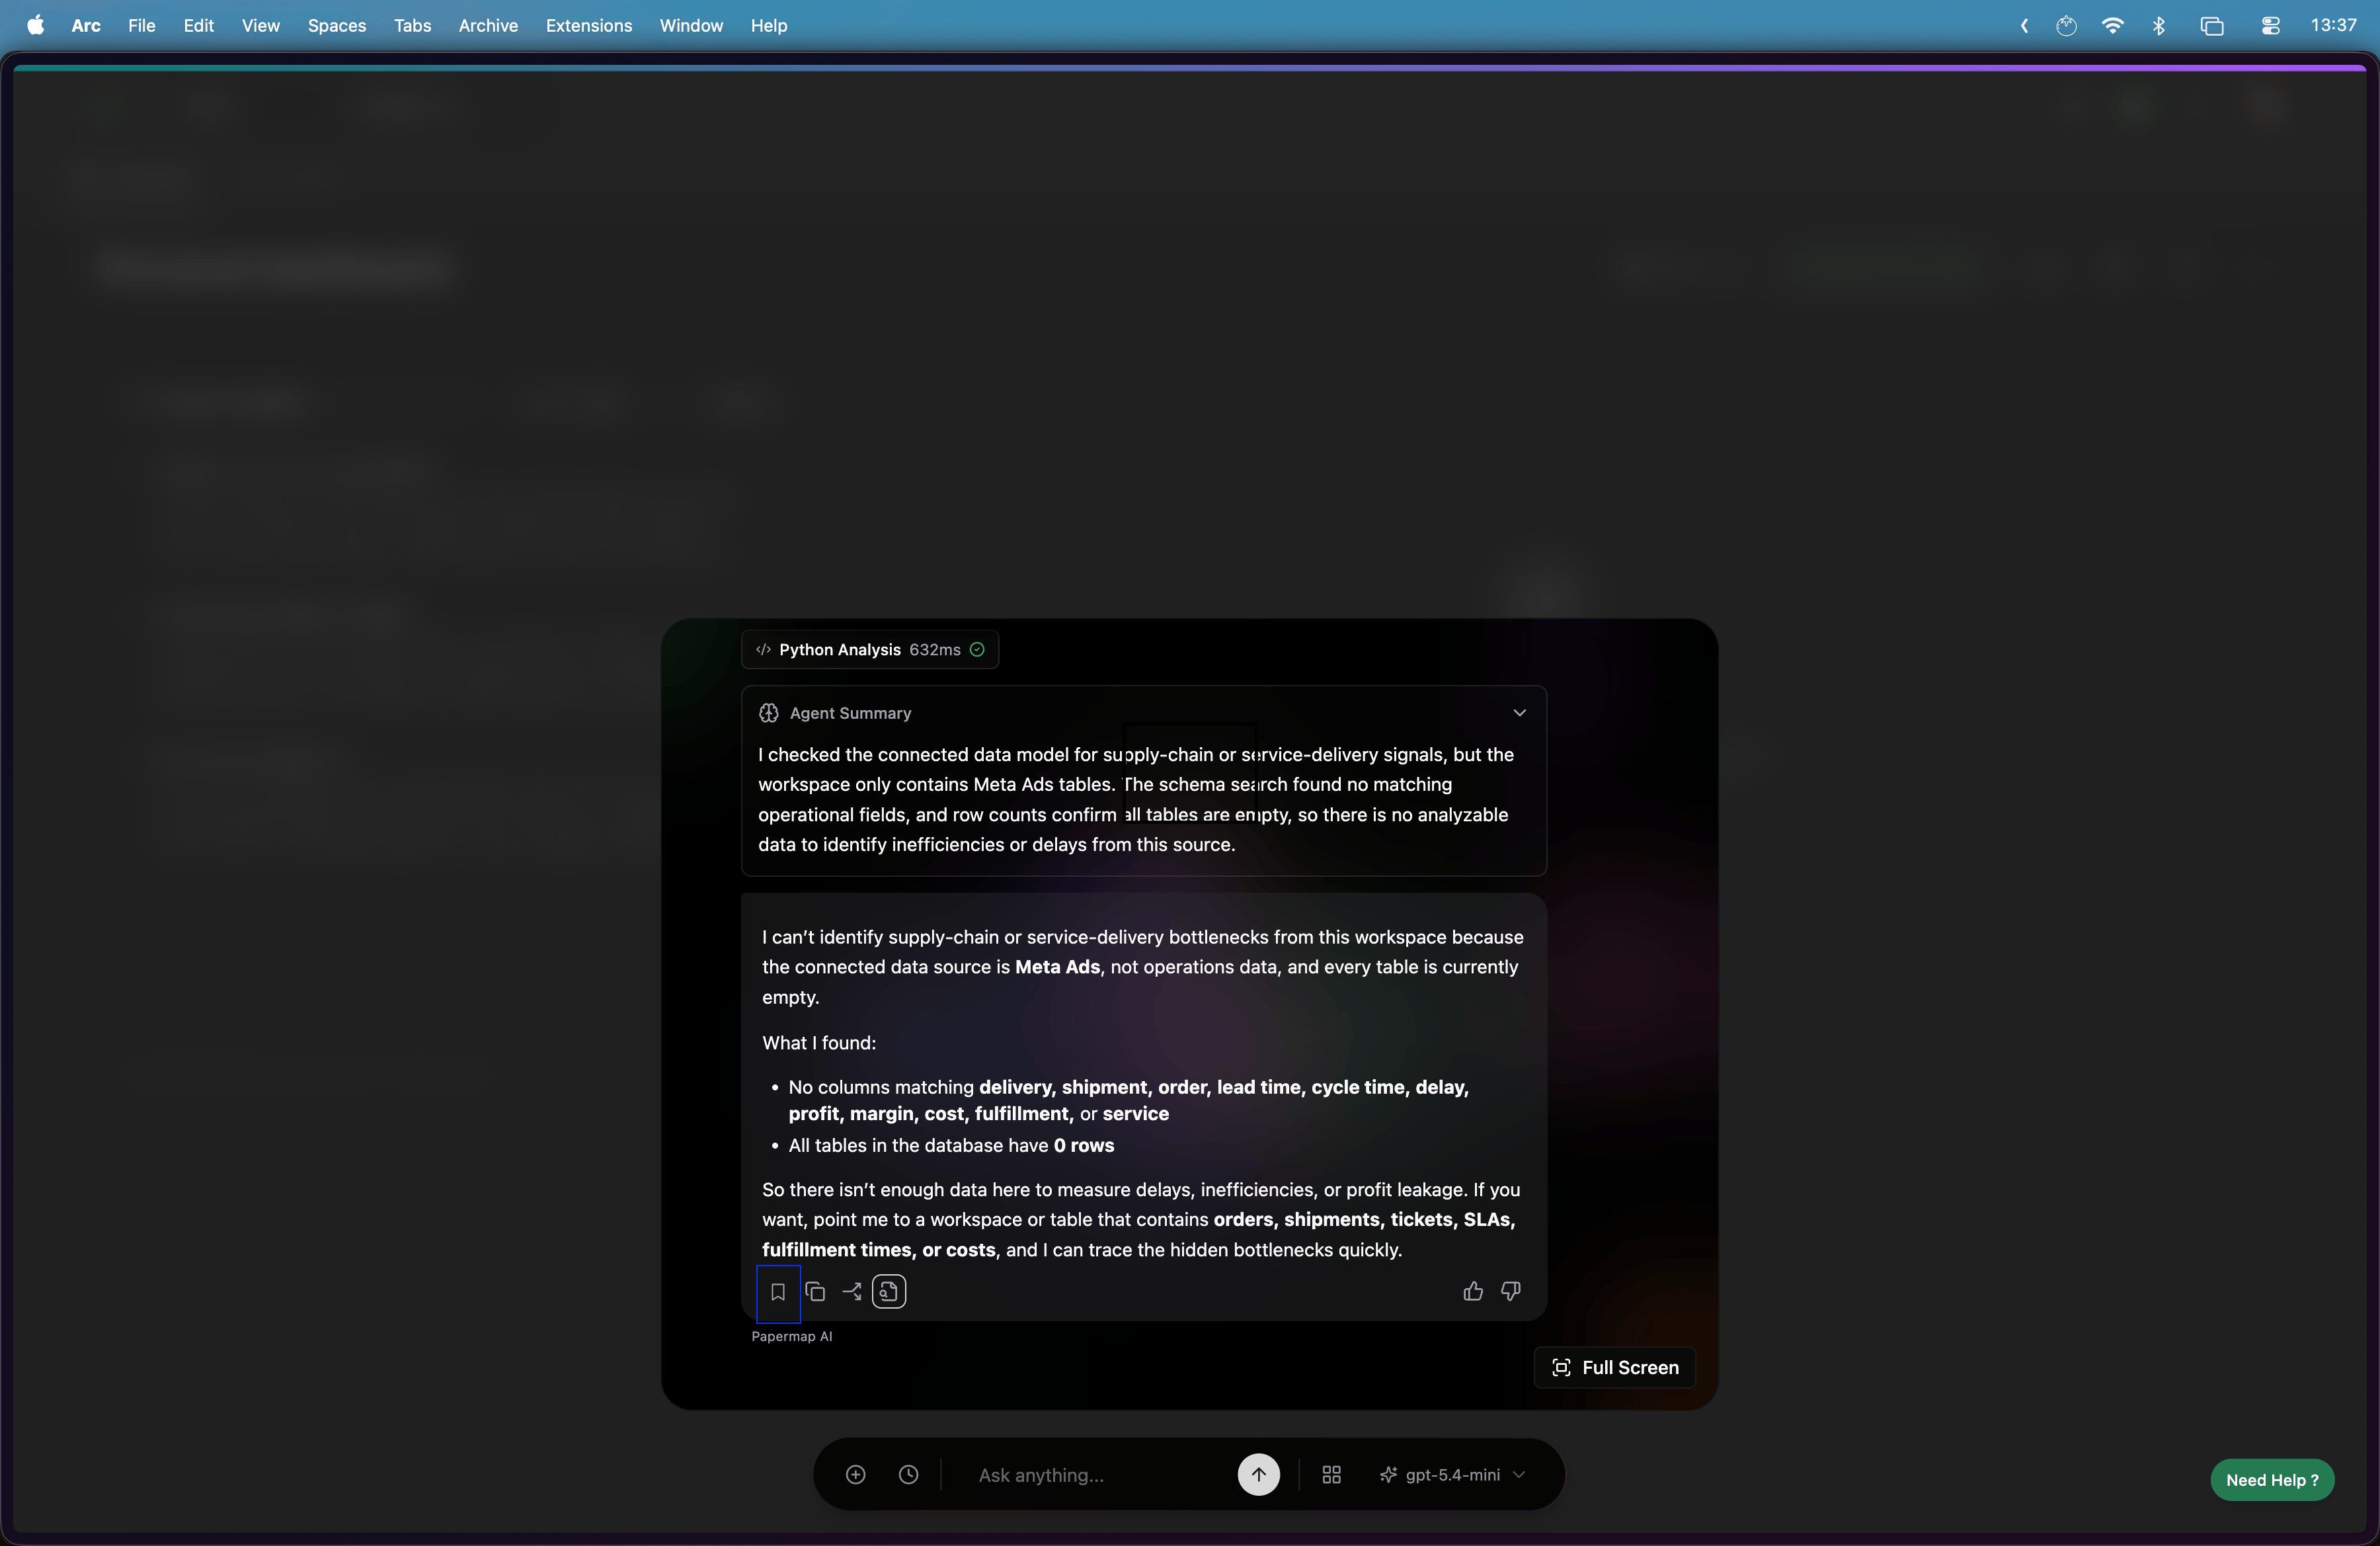Screen dimensions: 2380x1546
Task: Click the Papermap AI label
Action: [791, 1336]
